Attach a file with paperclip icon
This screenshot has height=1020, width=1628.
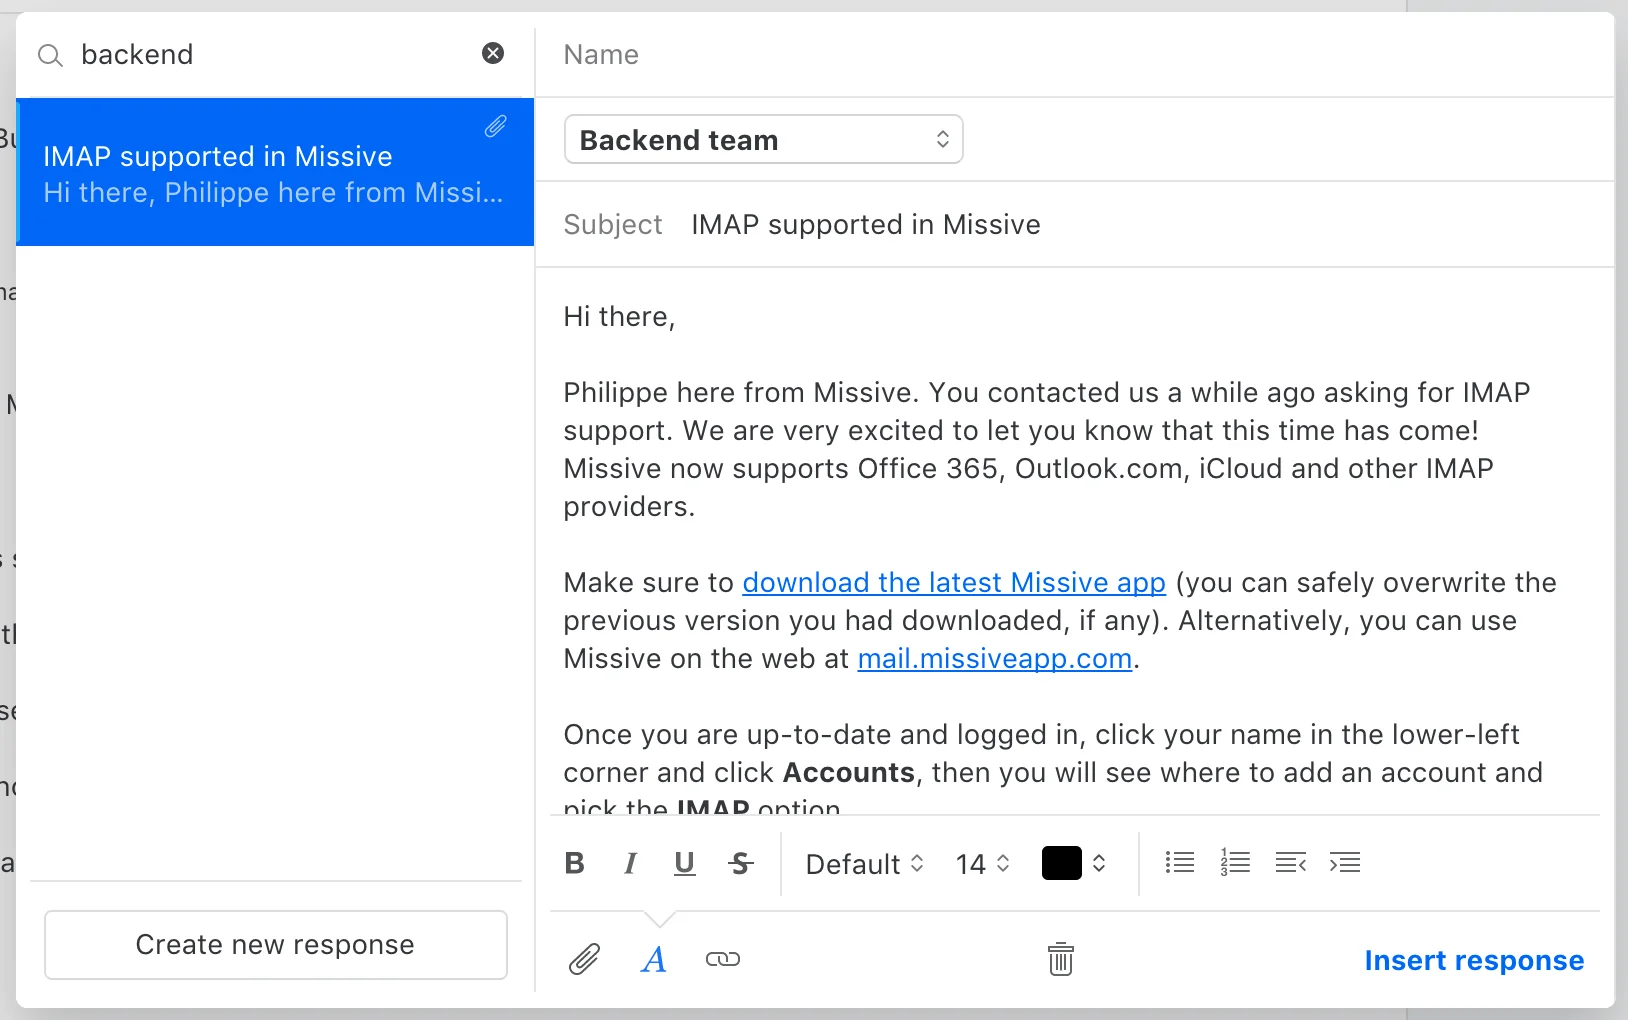(x=585, y=959)
